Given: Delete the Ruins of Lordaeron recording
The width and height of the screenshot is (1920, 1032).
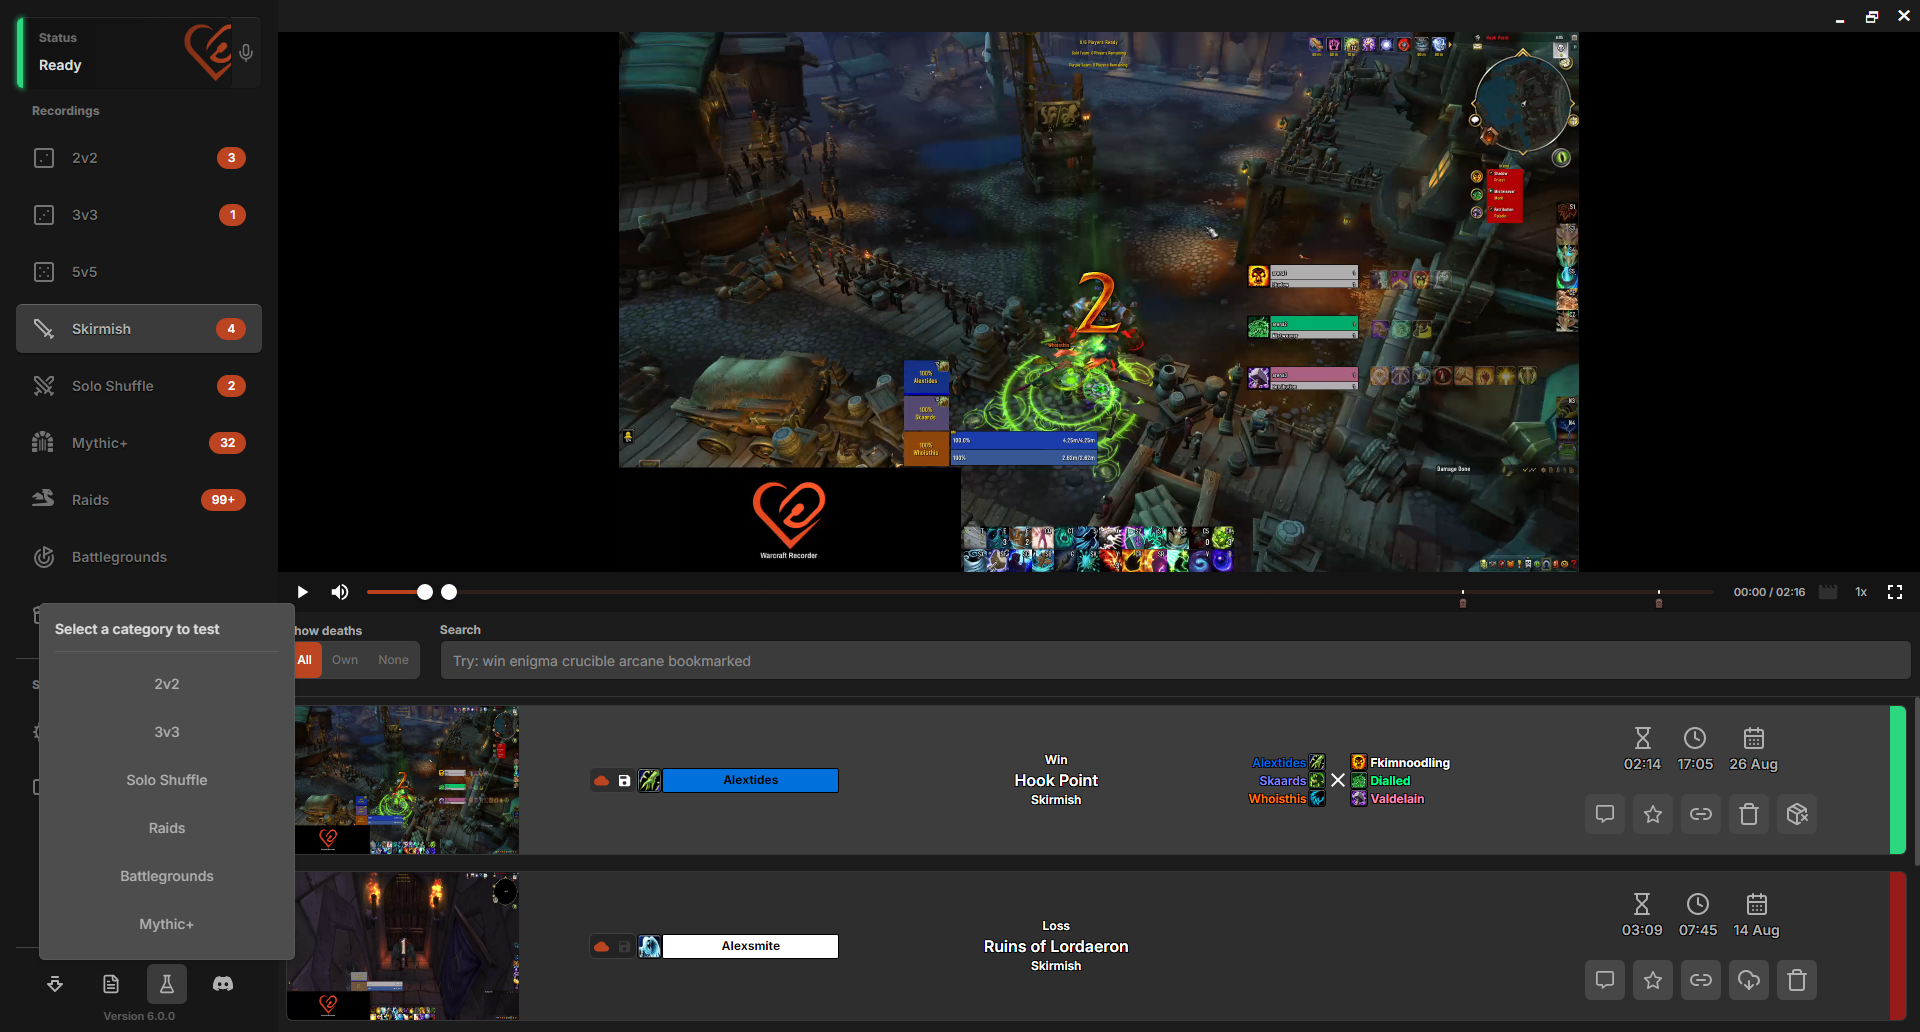Looking at the screenshot, I should pos(1797,980).
